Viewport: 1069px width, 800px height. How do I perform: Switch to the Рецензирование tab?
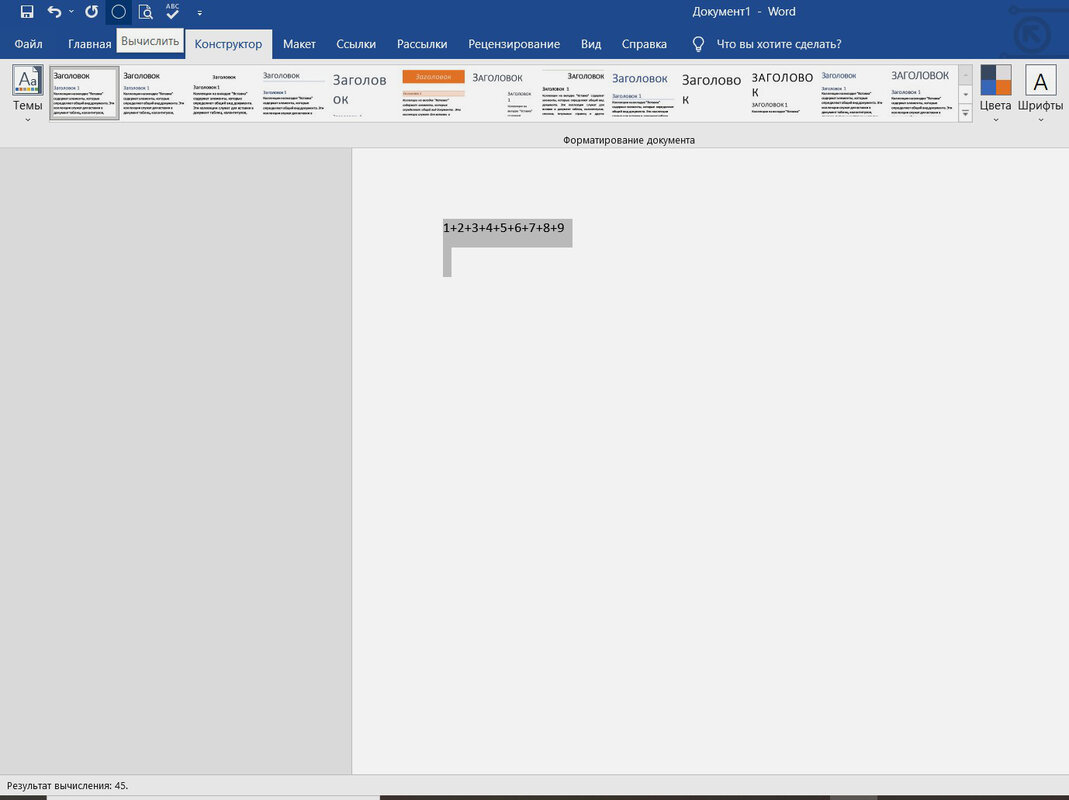(514, 44)
